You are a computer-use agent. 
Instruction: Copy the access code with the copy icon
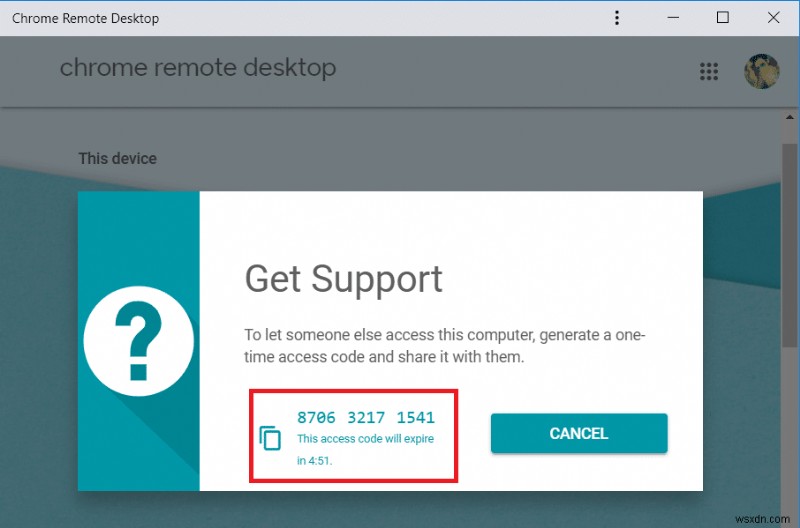[270, 438]
